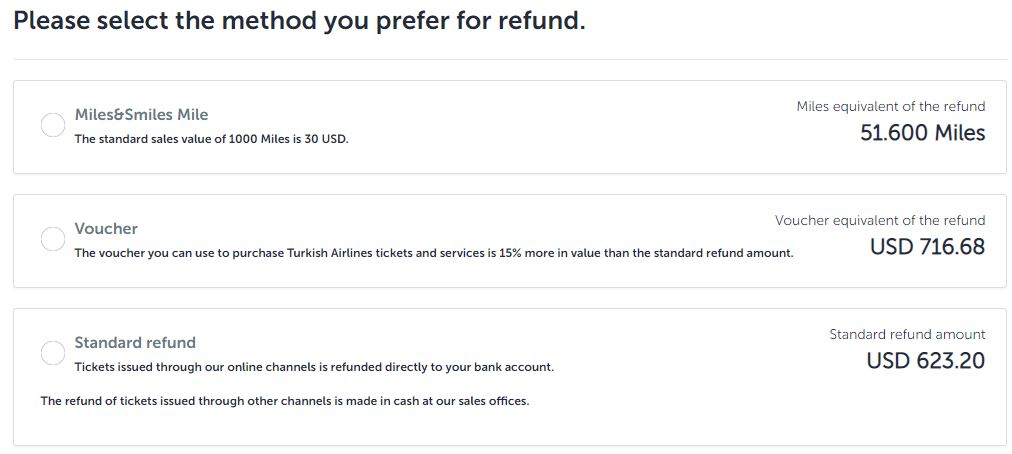Click the 'Miles&Smiles Mile' option title
1012x454 pixels.
(141, 115)
